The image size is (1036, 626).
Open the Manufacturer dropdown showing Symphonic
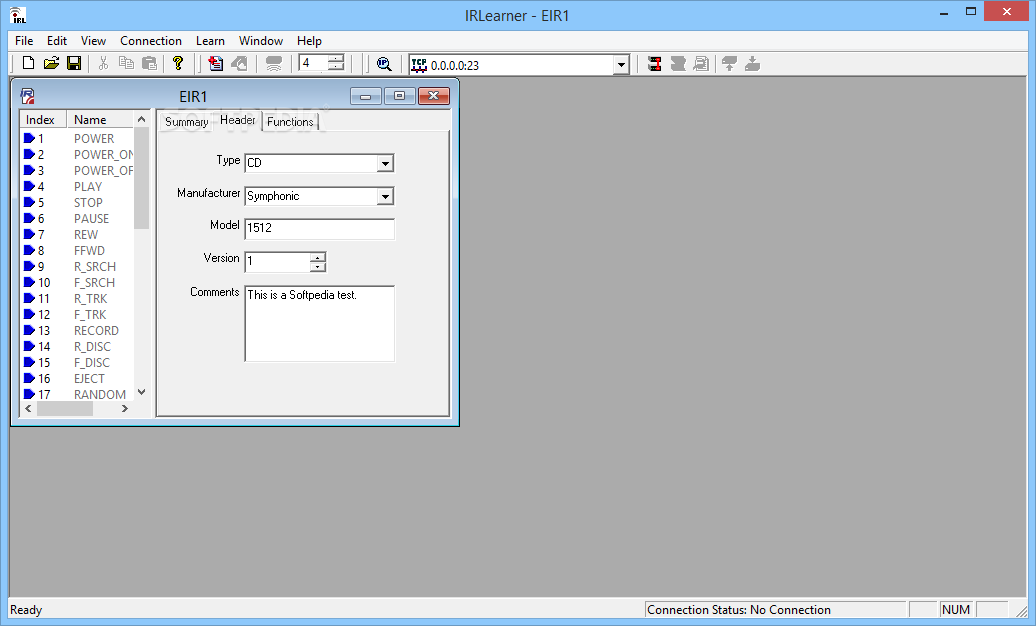pyautogui.click(x=385, y=196)
